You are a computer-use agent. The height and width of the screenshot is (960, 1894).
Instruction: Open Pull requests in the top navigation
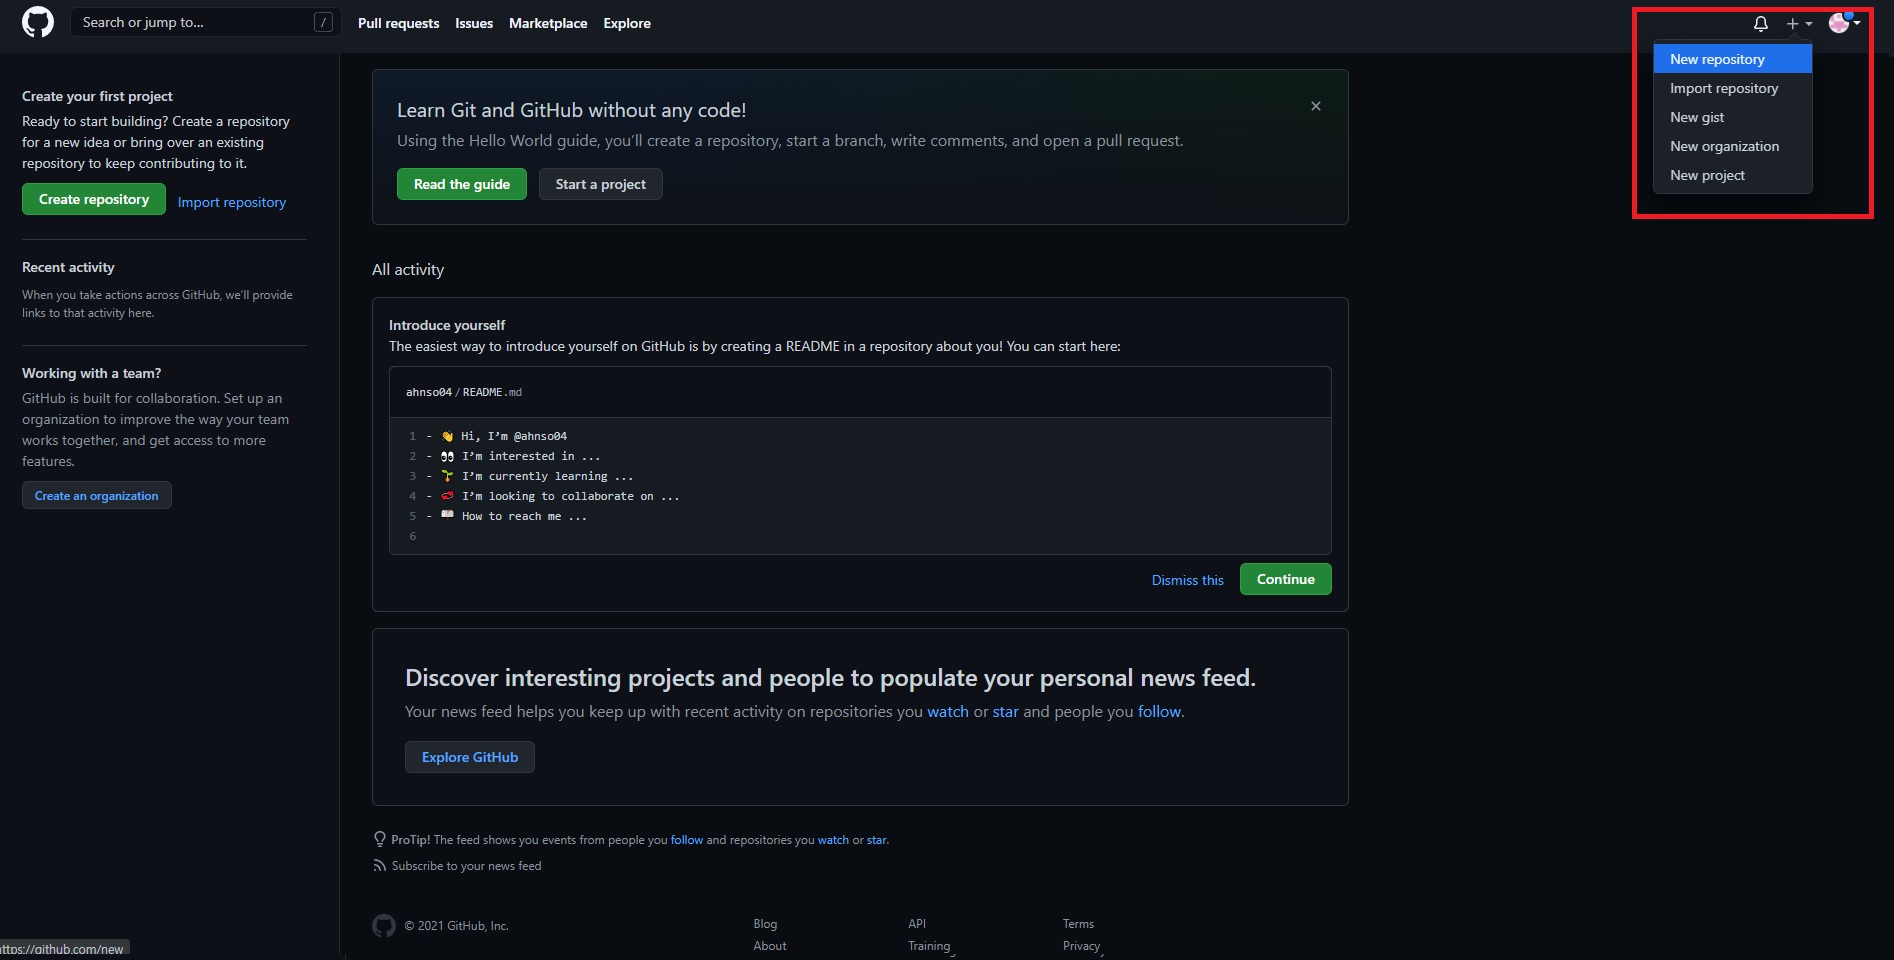coord(398,23)
